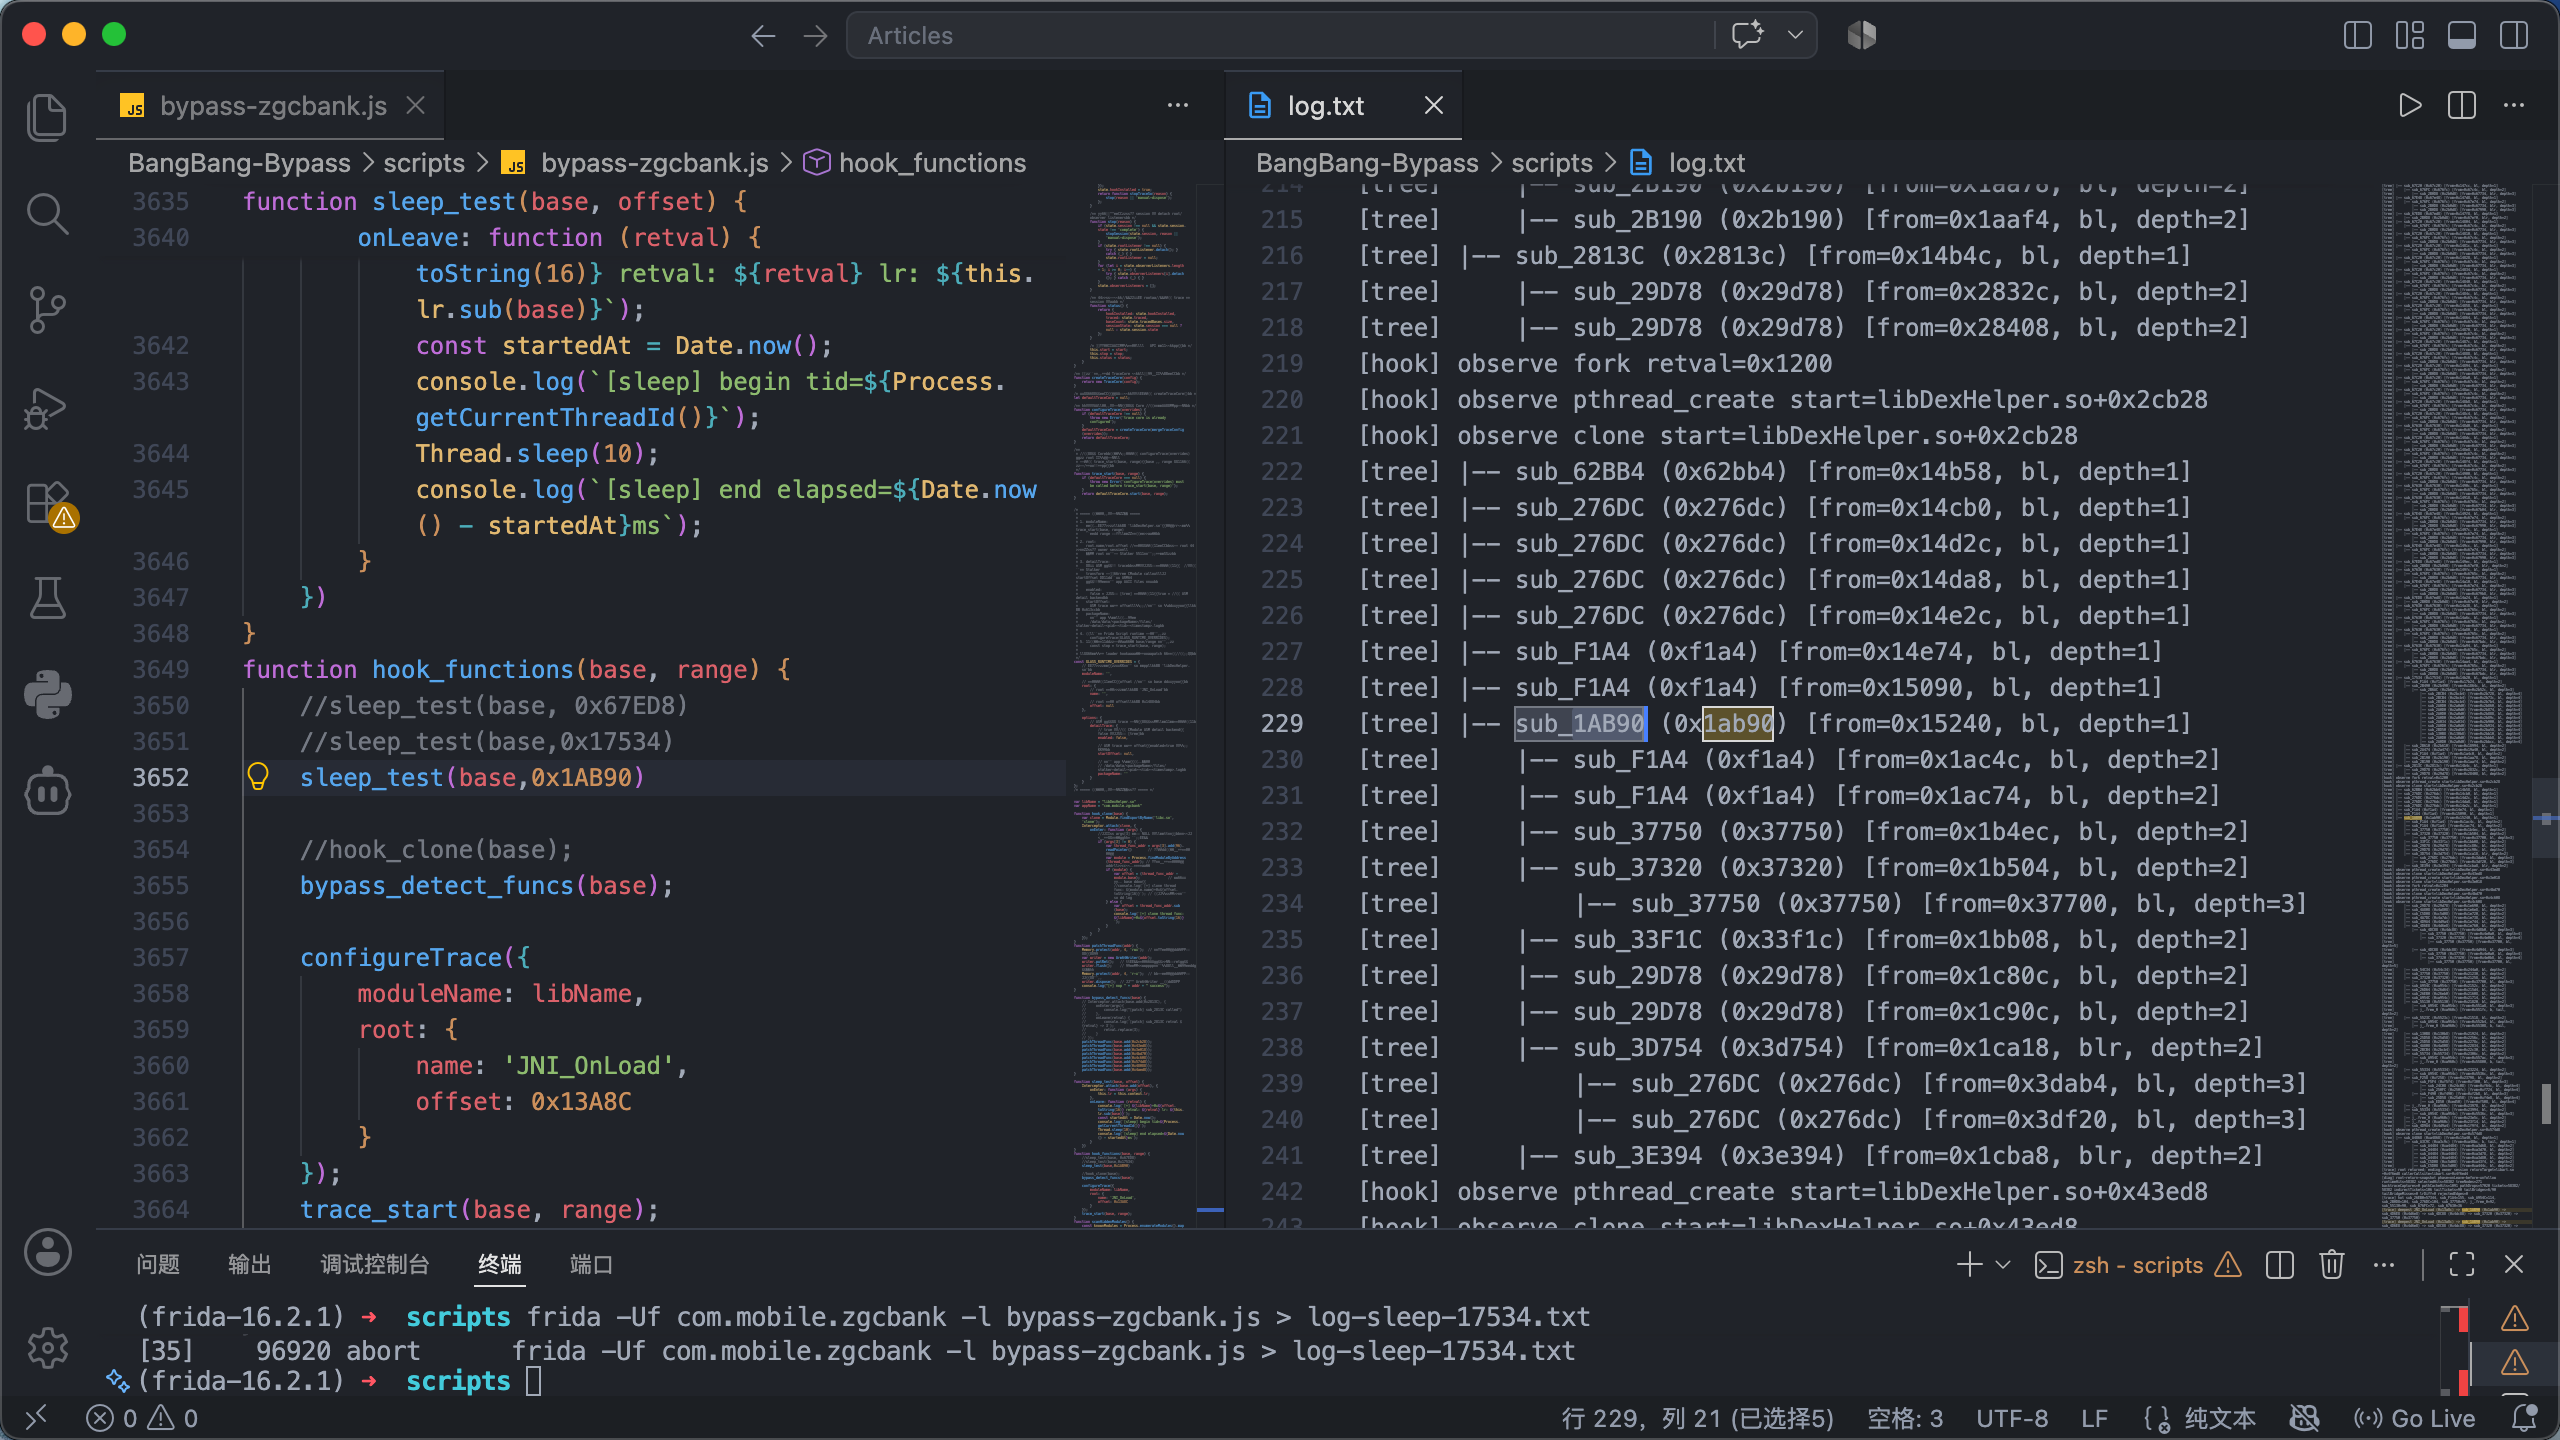Open the Manage gear menu
This screenshot has height=1440, width=2560.
[x=47, y=1348]
